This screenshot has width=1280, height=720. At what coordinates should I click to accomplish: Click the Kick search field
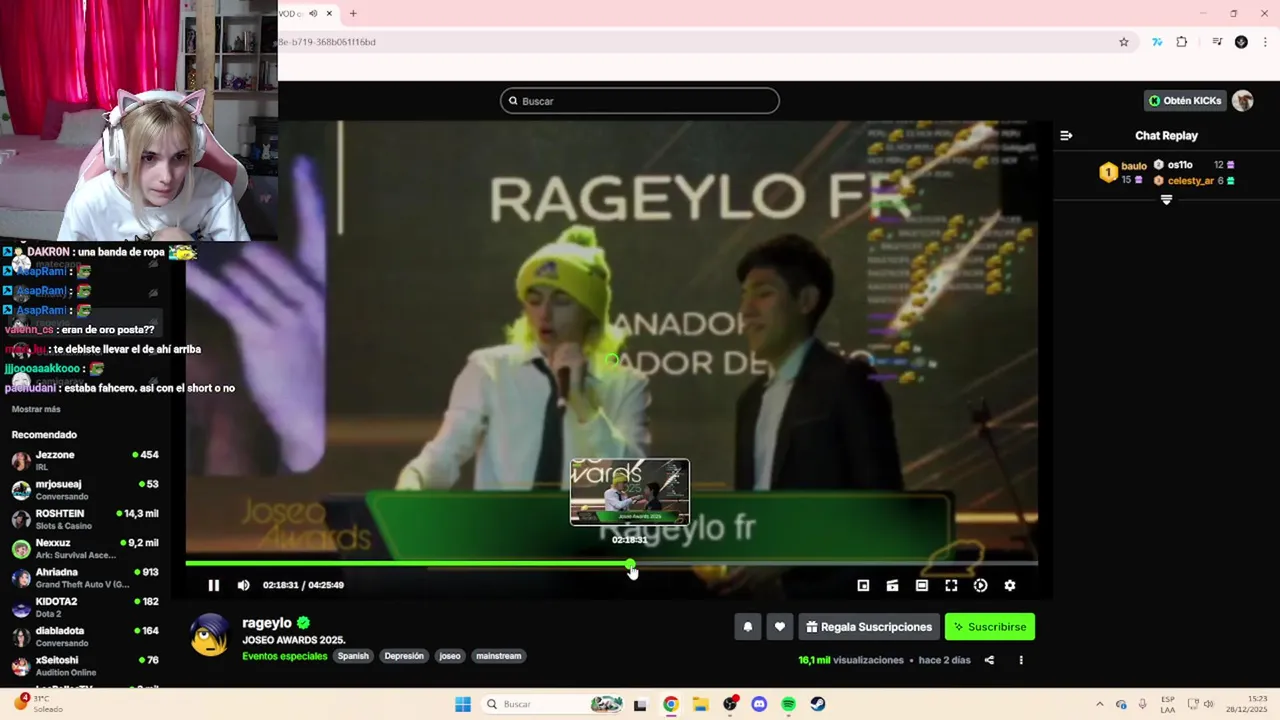[x=640, y=101]
